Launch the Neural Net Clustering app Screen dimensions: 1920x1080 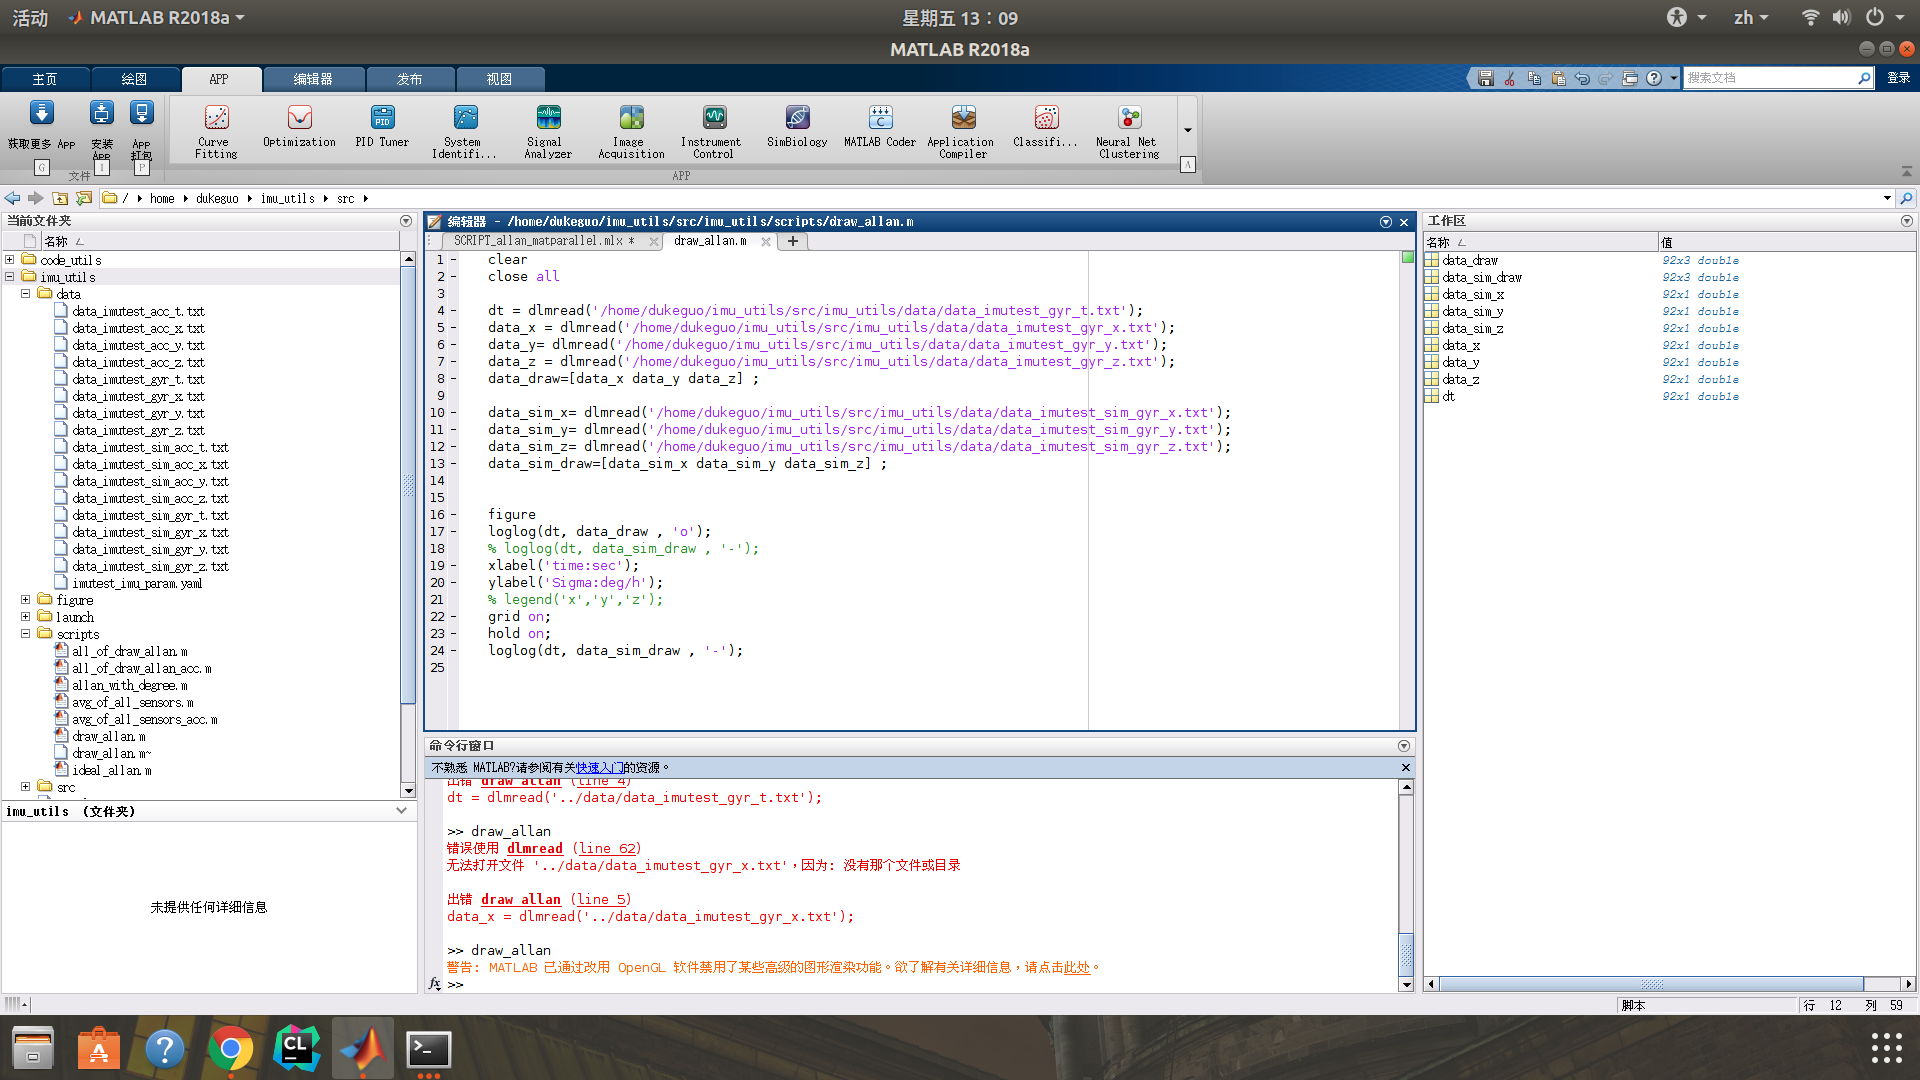pyautogui.click(x=1129, y=130)
